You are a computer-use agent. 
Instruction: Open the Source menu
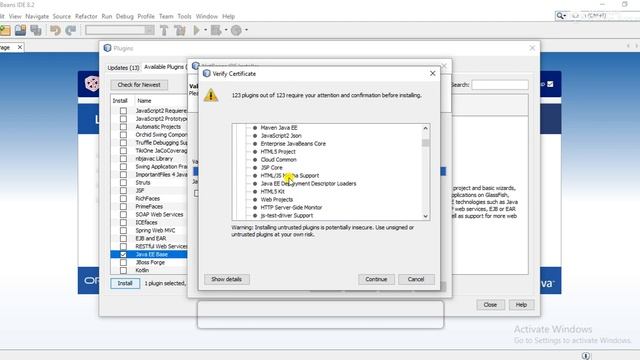pos(62,16)
